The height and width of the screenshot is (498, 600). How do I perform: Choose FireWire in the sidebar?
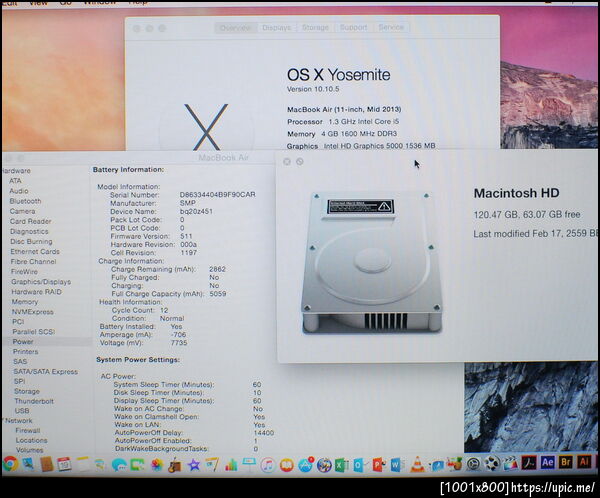pyautogui.click(x=24, y=272)
